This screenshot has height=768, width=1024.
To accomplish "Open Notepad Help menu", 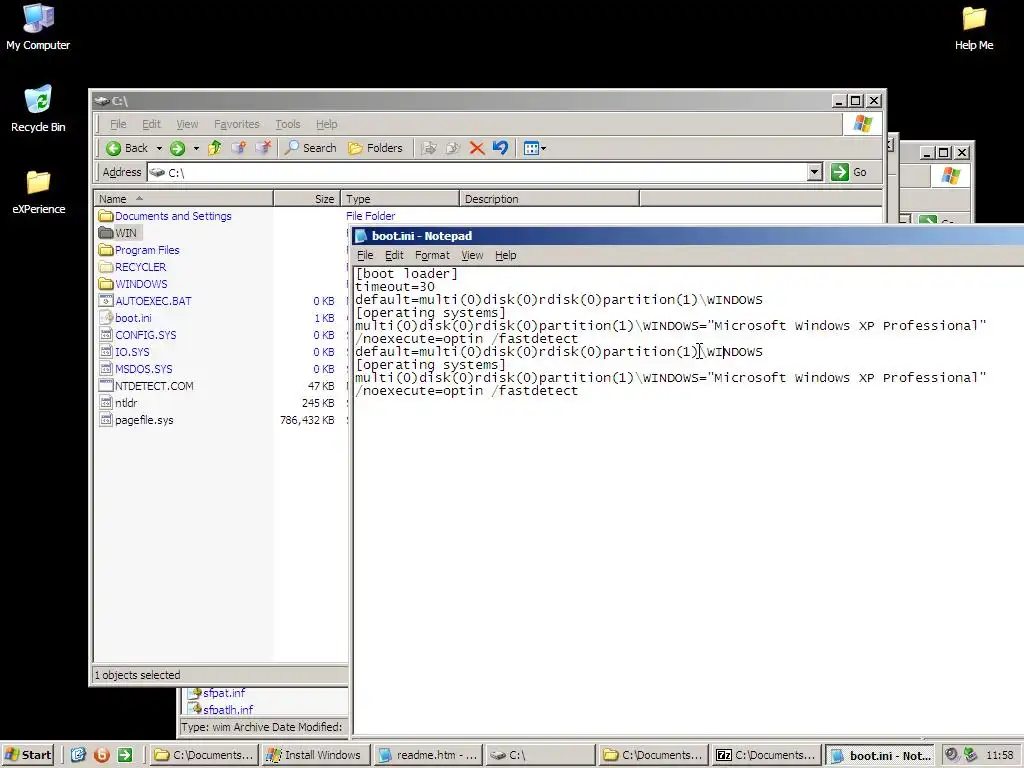I will [x=505, y=255].
